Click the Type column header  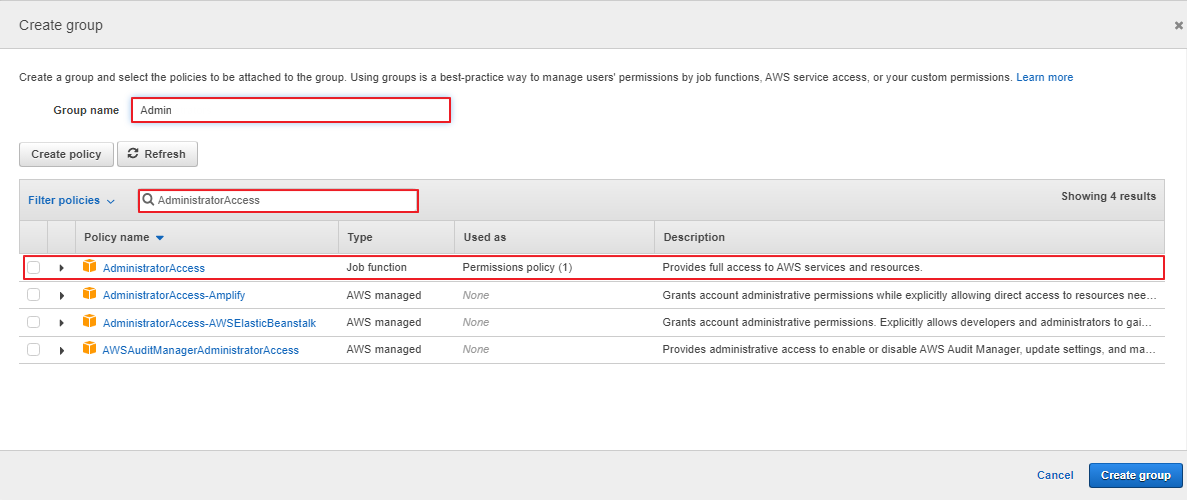pyautogui.click(x=360, y=237)
